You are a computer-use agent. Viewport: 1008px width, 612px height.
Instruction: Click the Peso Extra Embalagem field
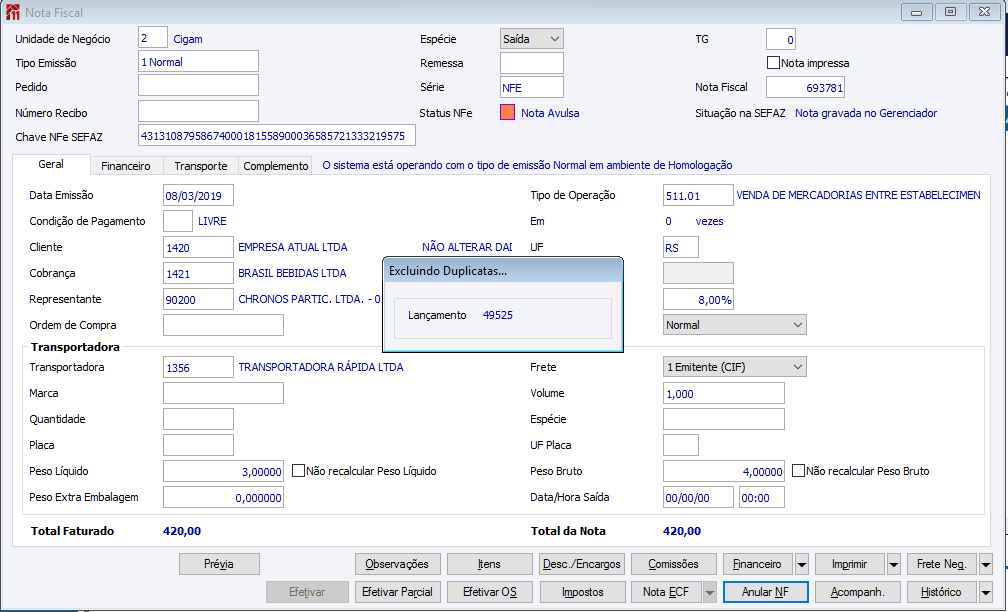click(223, 497)
